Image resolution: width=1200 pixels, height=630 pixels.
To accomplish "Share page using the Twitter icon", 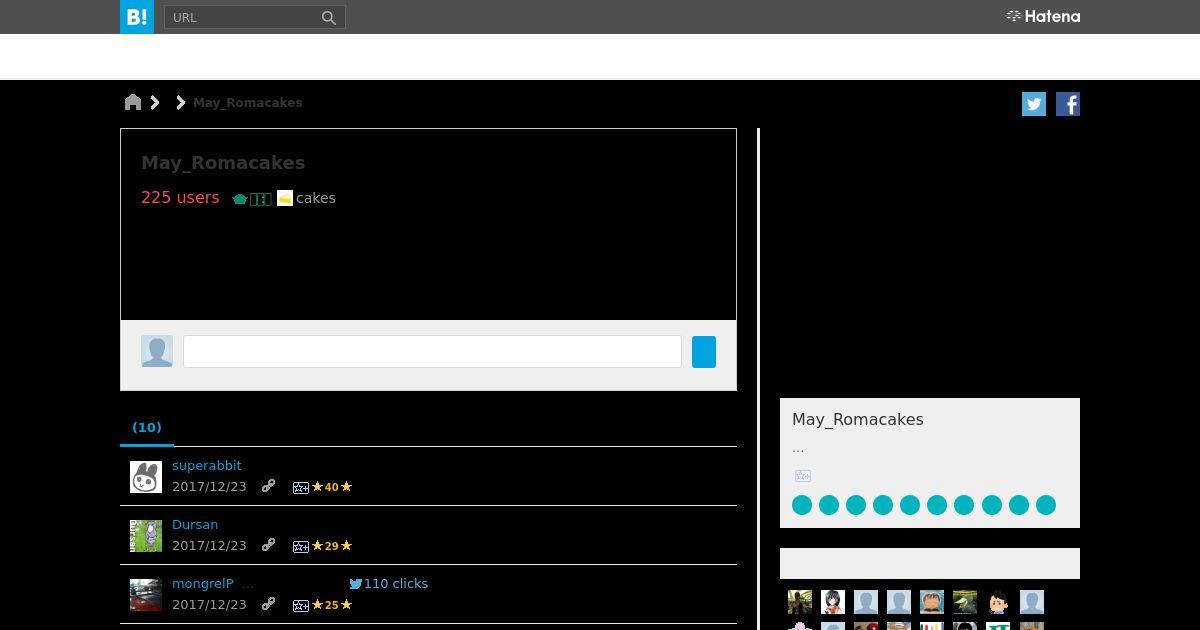I will coord(1034,104).
